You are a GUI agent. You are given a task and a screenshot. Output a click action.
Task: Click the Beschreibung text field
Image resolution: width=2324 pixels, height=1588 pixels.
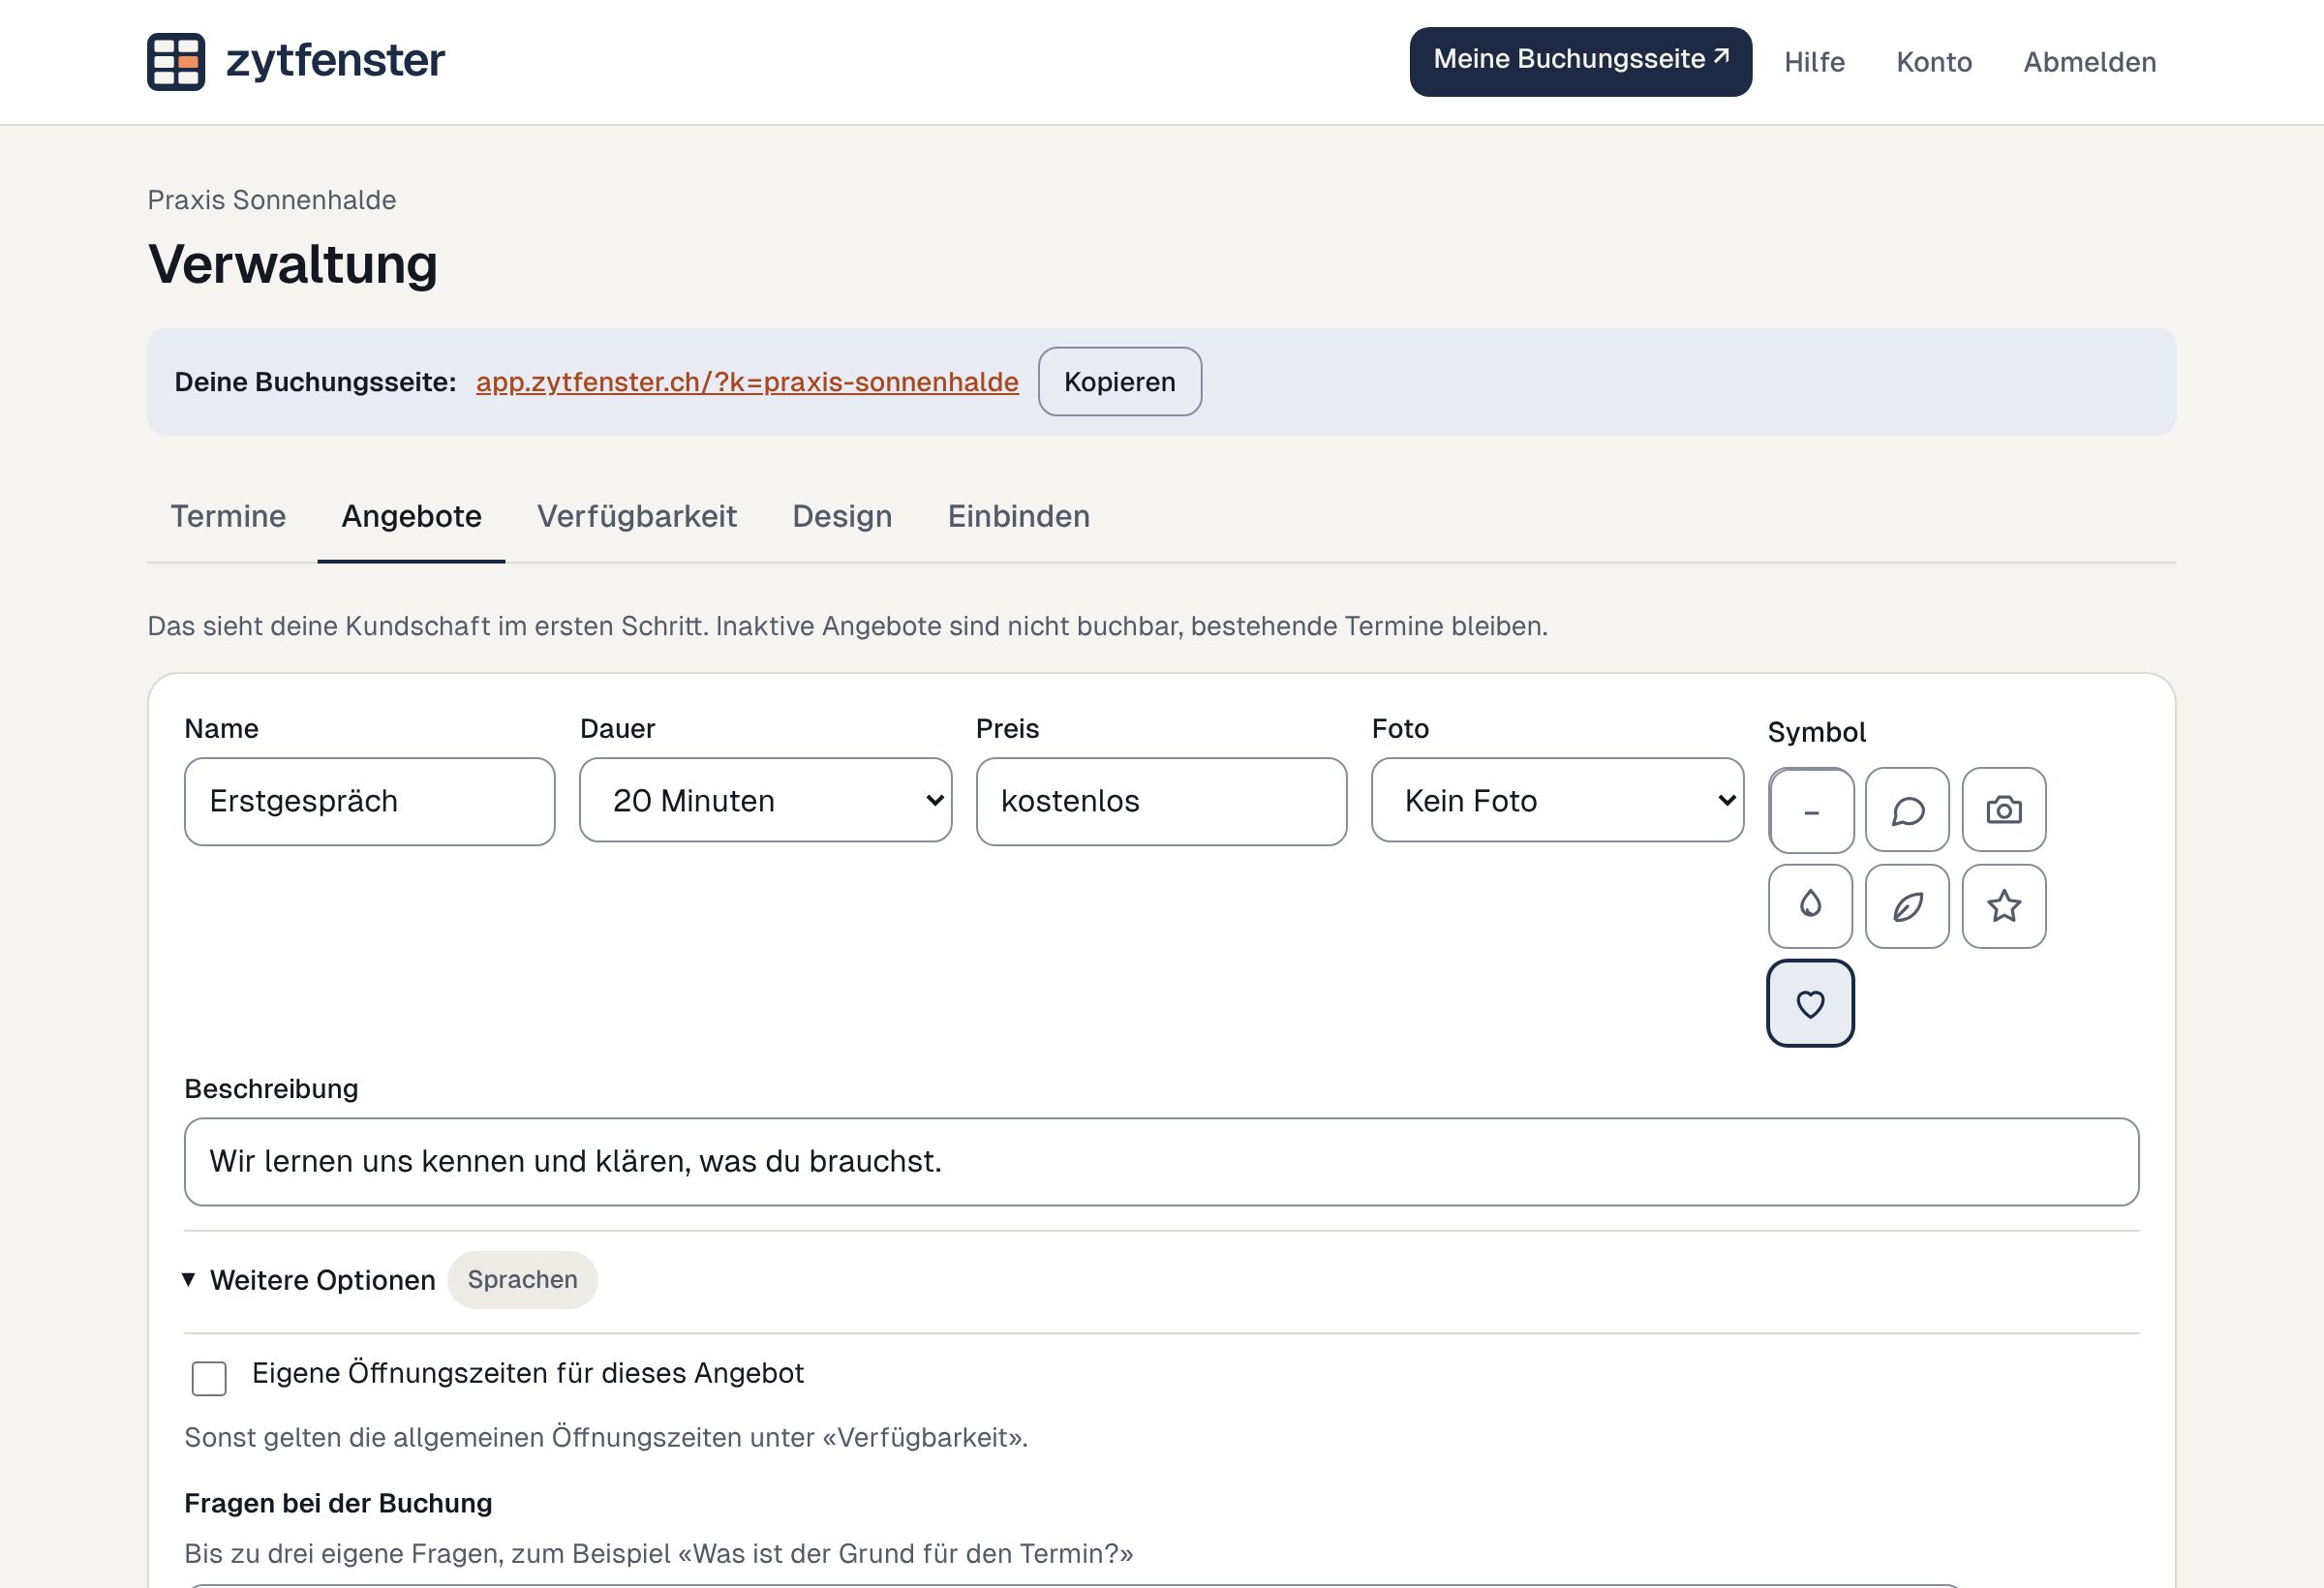[x=1162, y=1162]
